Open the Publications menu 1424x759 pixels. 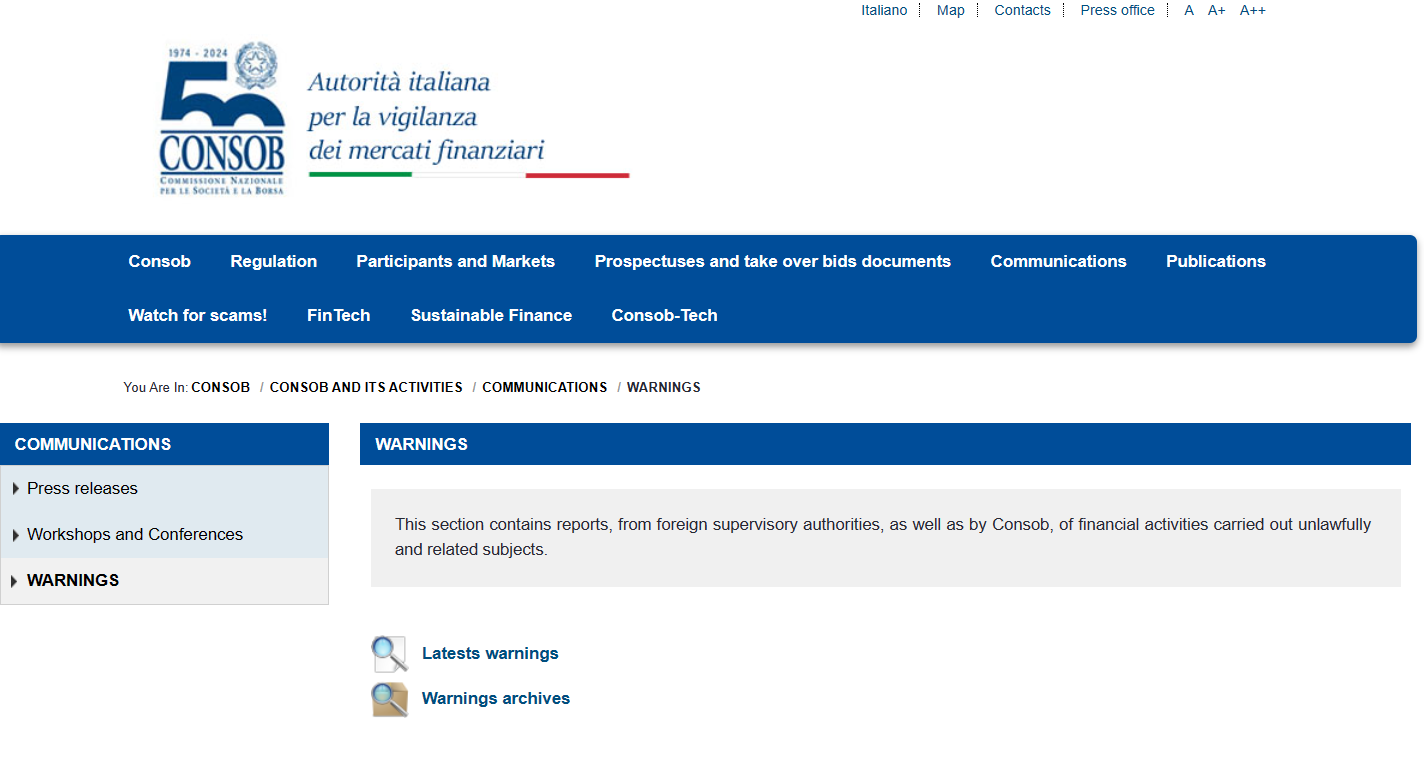(x=1215, y=261)
